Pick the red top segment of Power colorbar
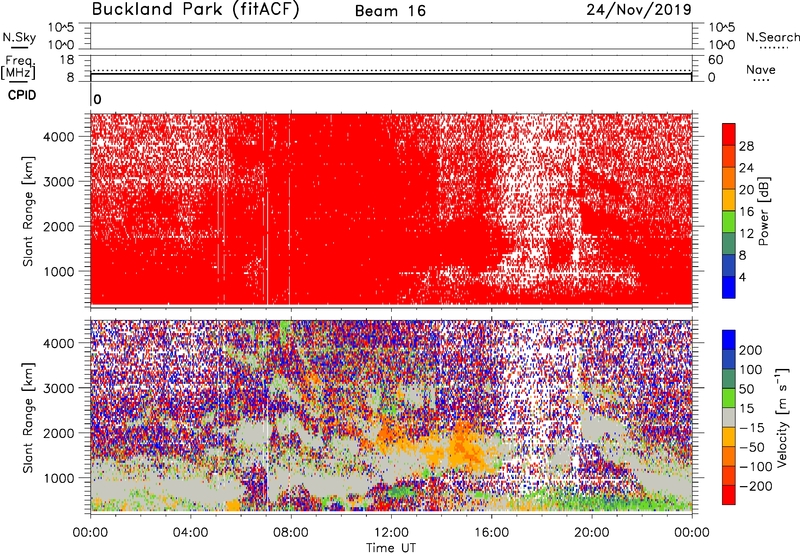Image resolution: width=800 pixels, height=554 pixels. point(729,135)
